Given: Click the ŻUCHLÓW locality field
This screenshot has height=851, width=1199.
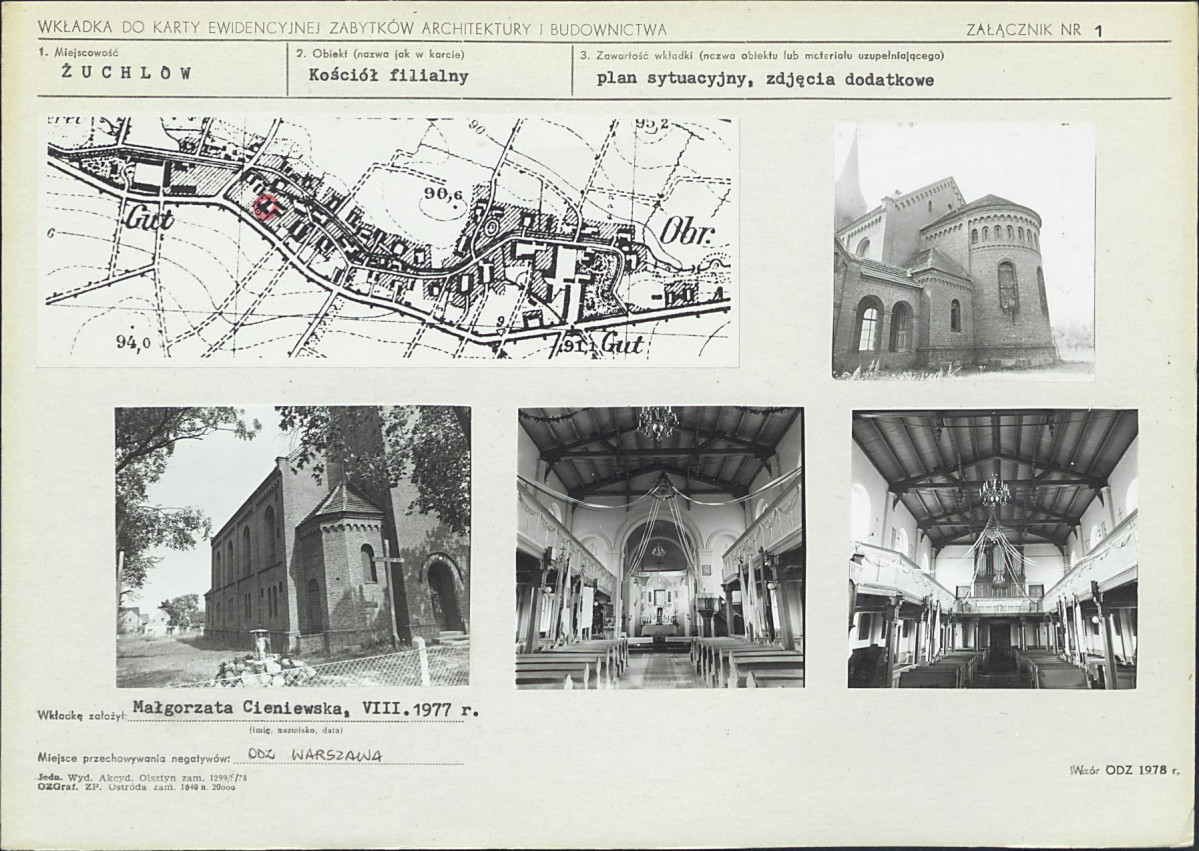Looking at the screenshot, I should (x=126, y=73).
